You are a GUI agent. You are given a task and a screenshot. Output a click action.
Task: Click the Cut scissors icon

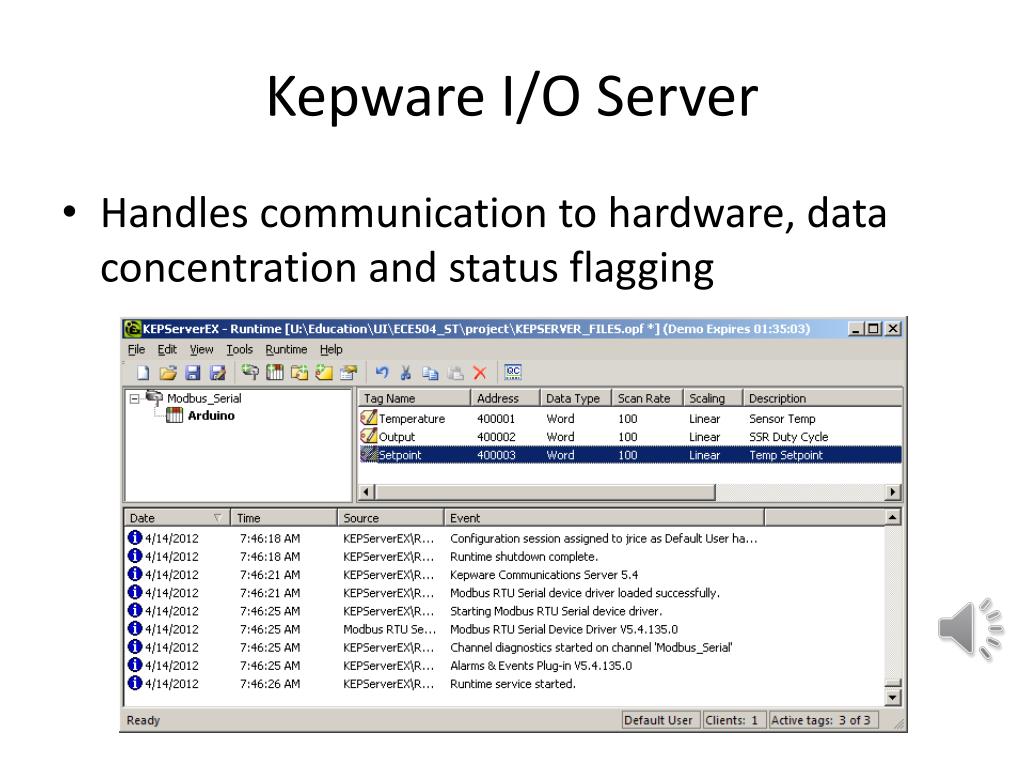click(406, 372)
